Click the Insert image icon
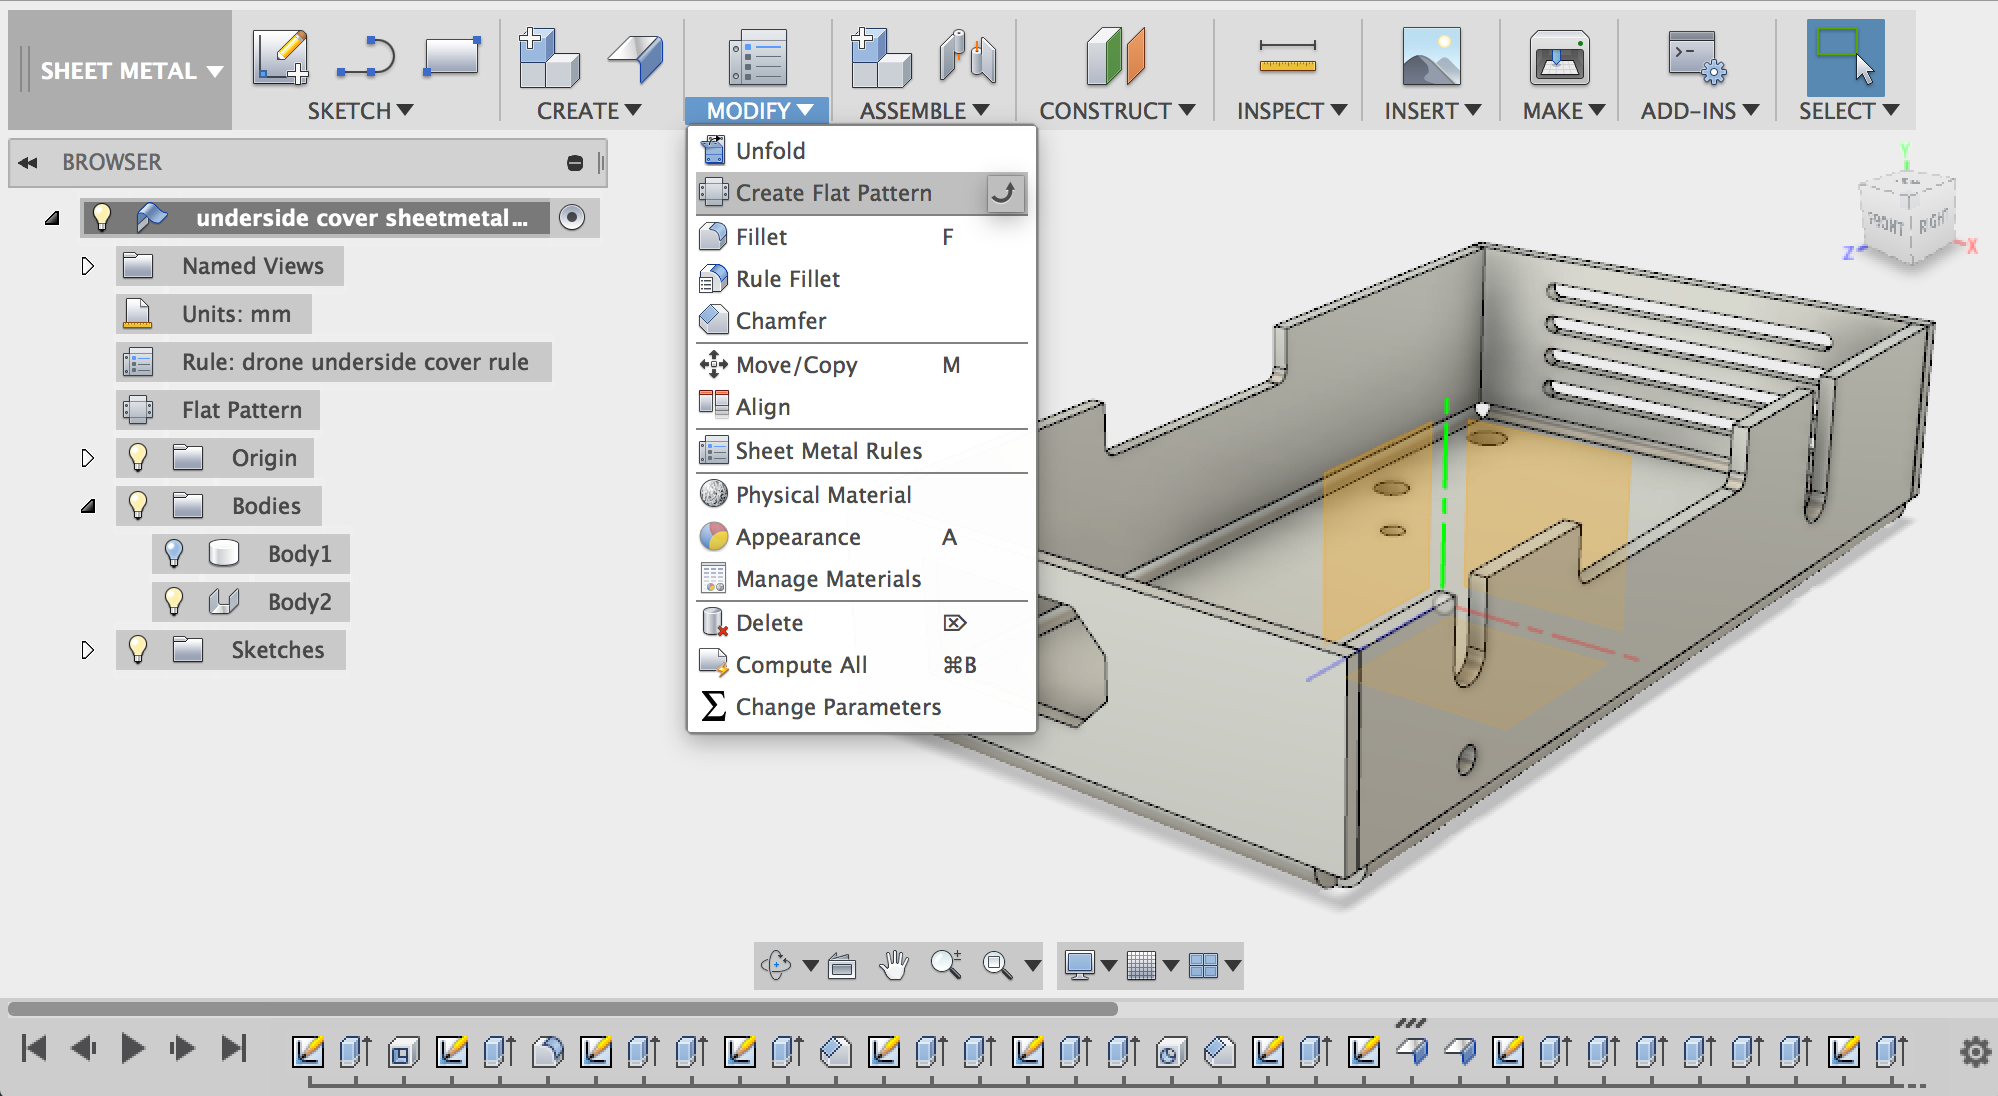Image resolution: width=1998 pixels, height=1096 pixels. (1431, 57)
